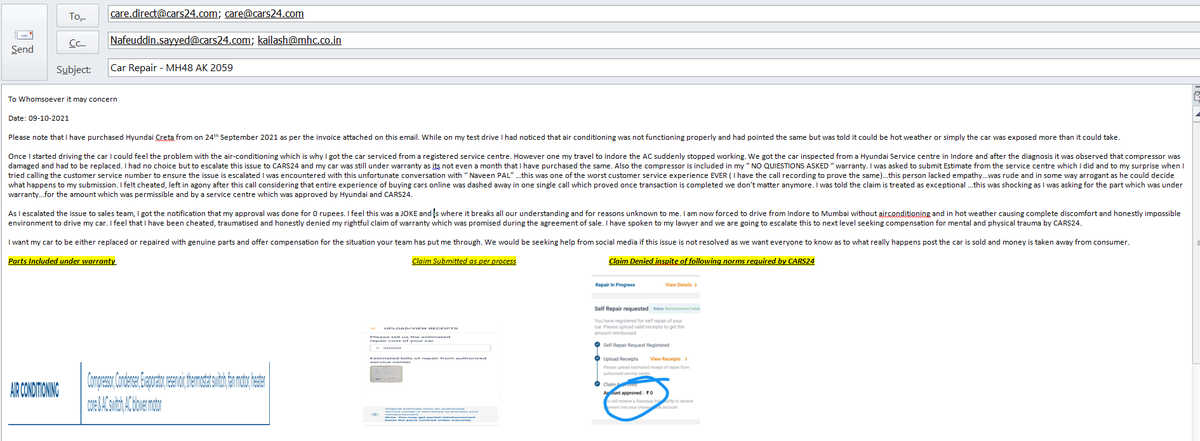Image resolution: width=1200 pixels, height=441 pixels.
Task: Select recipient care.direct@cars24.com in To field
Action: pyautogui.click(x=162, y=15)
